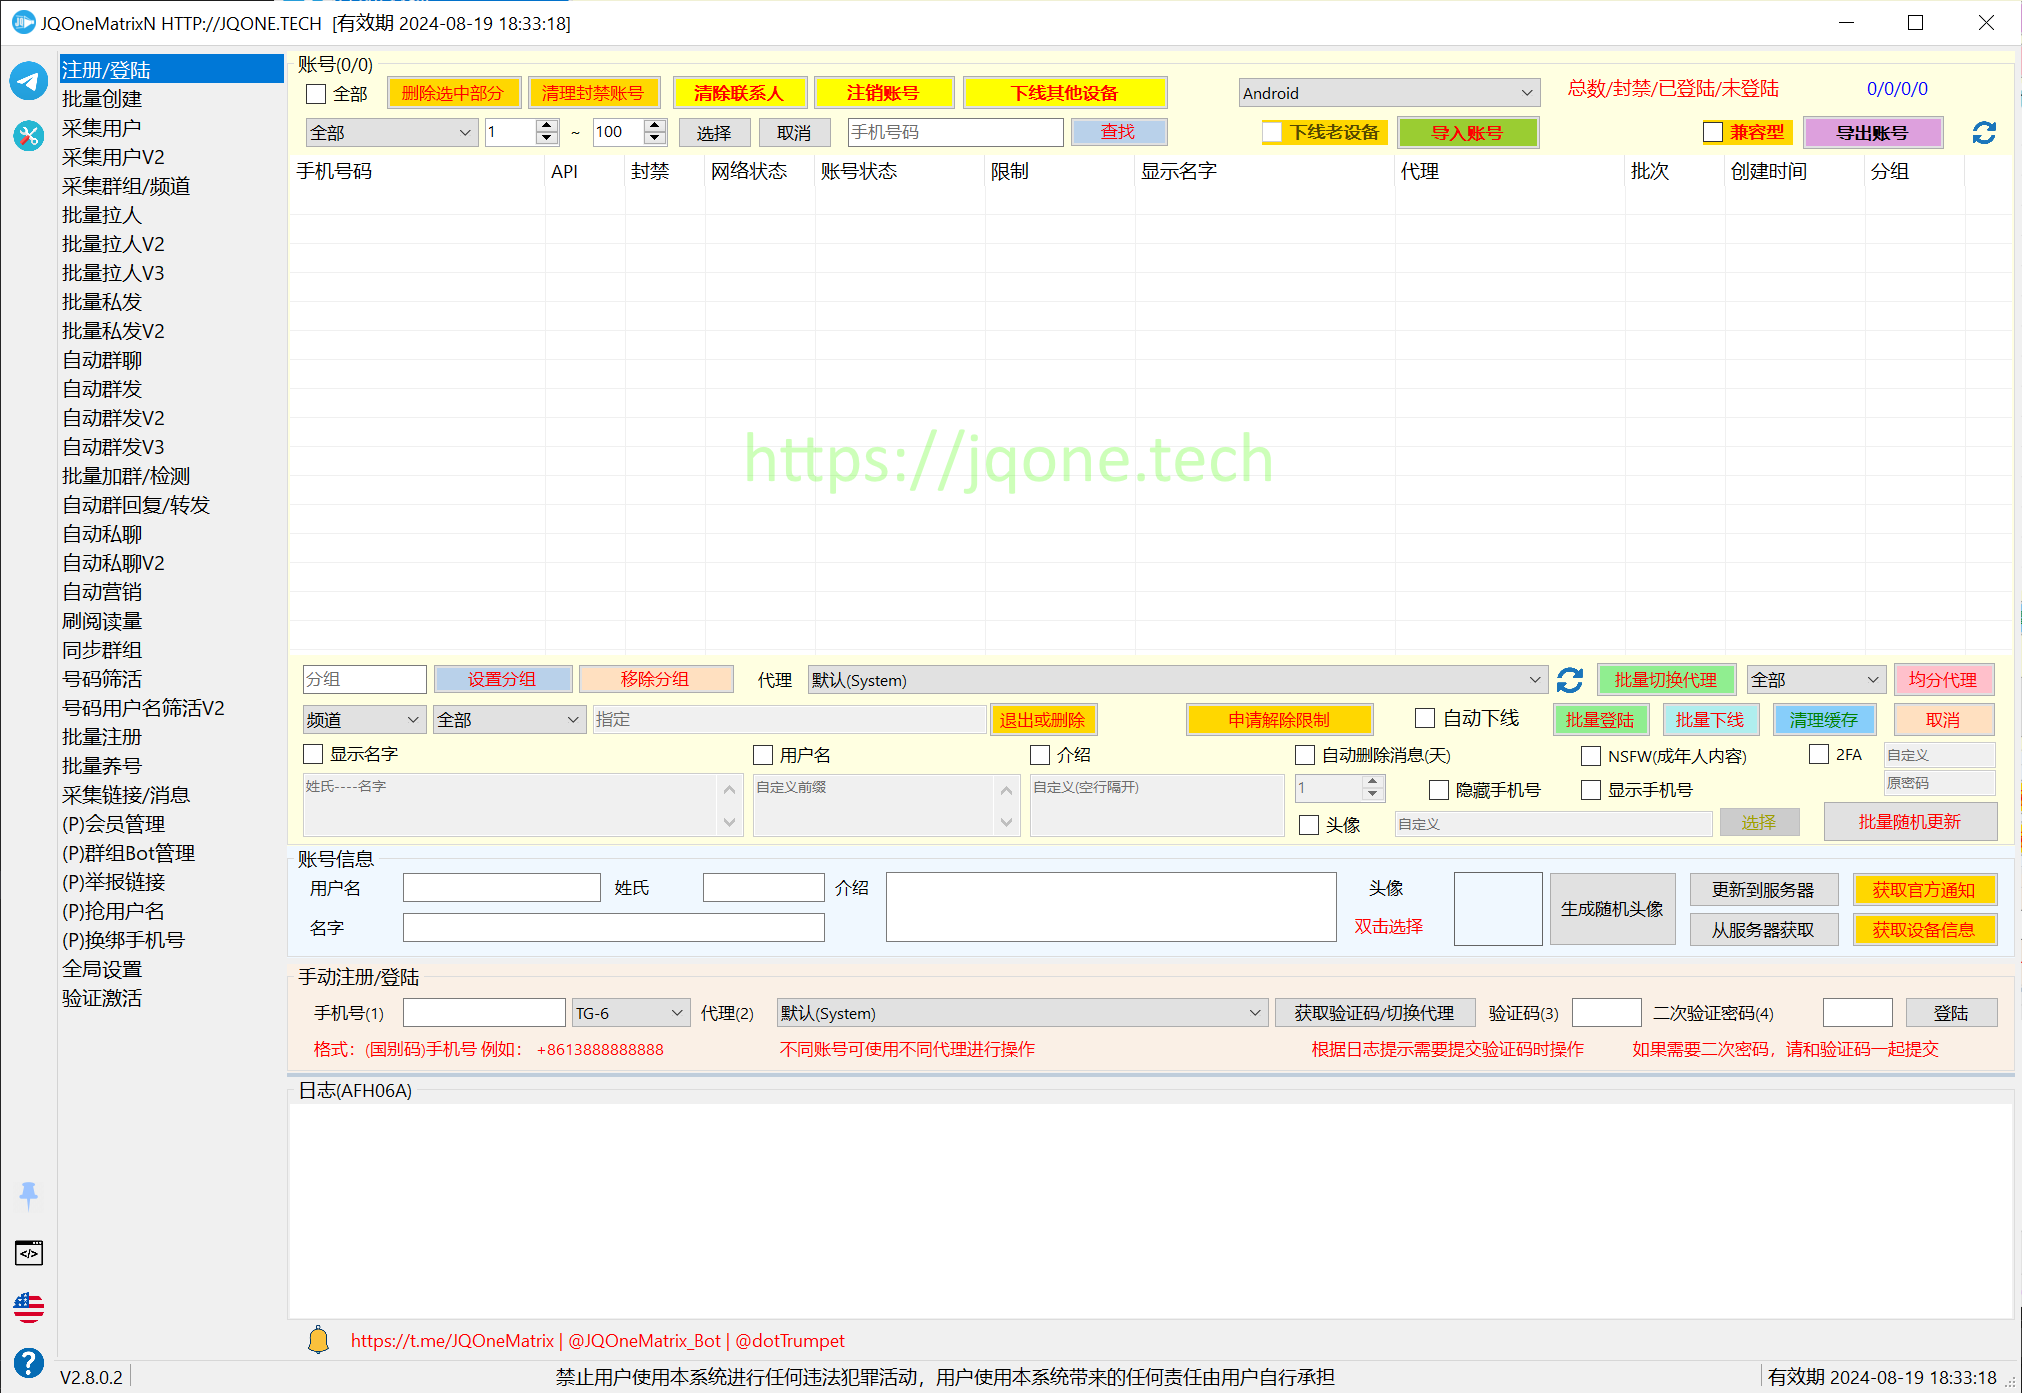
Task: Expand the 默认(System) proxy dropdown in the 代理 row
Action: pyautogui.click(x=1178, y=680)
